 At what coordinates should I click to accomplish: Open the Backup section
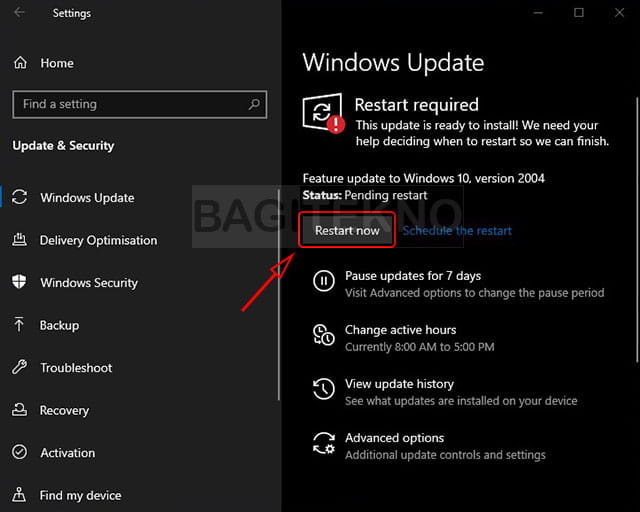[59, 325]
